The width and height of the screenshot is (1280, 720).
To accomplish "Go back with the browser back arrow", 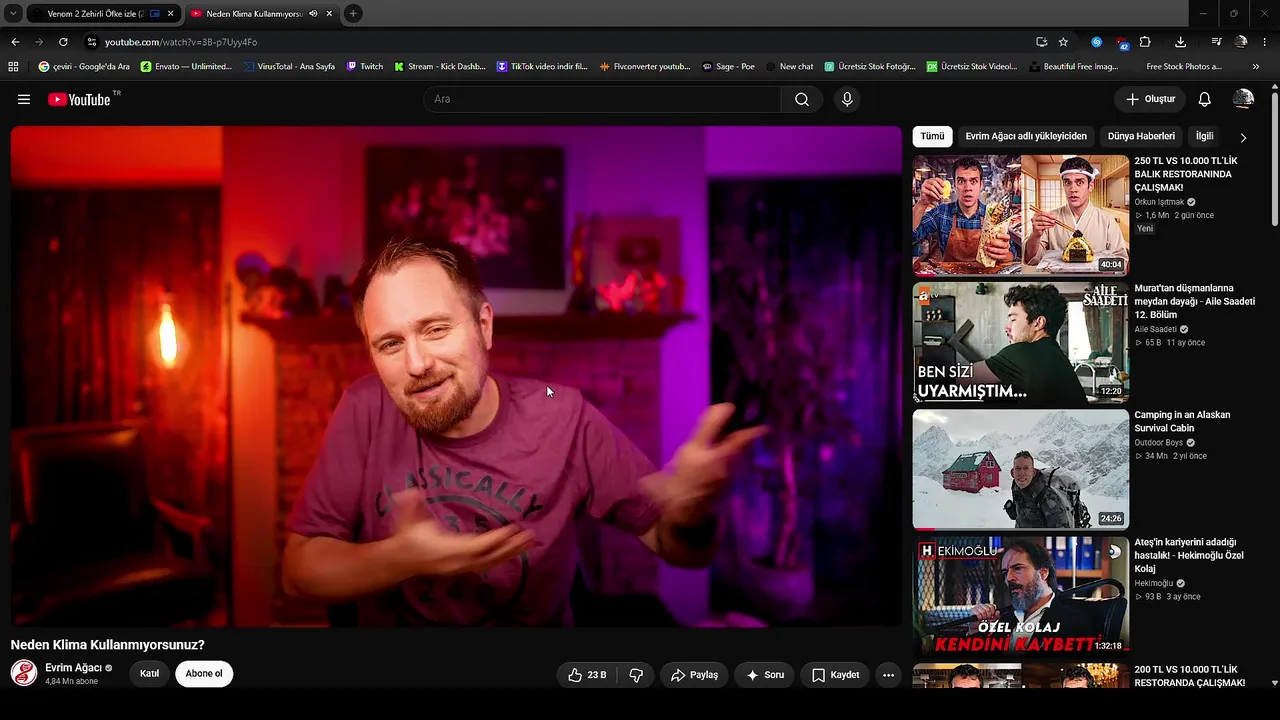I will 15,42.
